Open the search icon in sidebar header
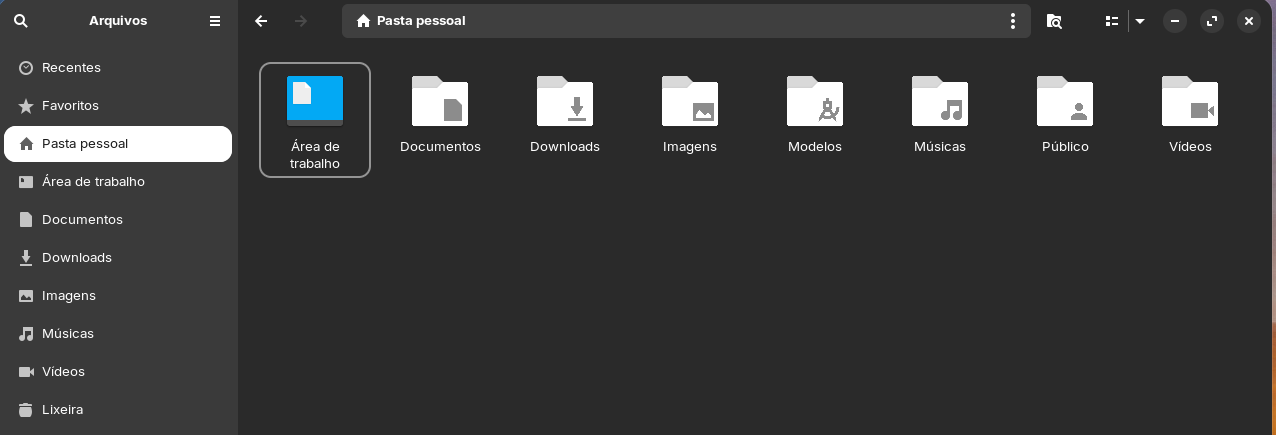 click(x=21, y=20)
